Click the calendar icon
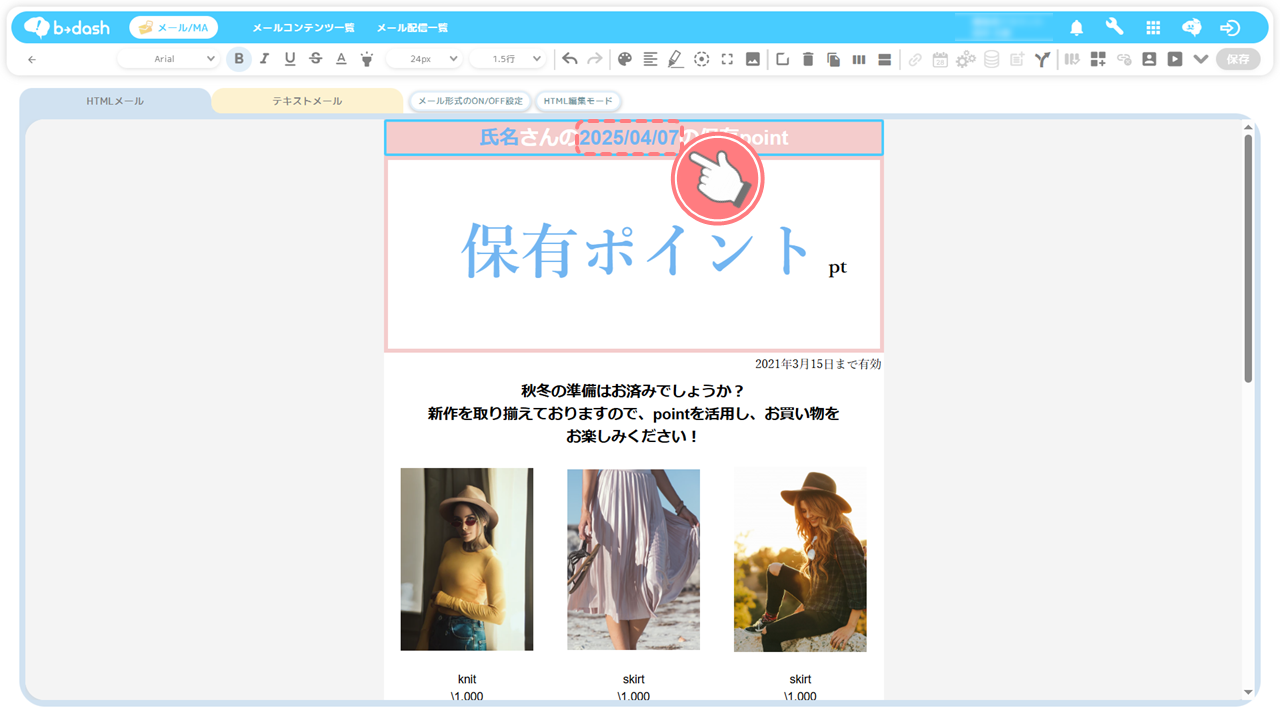The width and height of the screenshot is (1280, 720). coord(940,59)
